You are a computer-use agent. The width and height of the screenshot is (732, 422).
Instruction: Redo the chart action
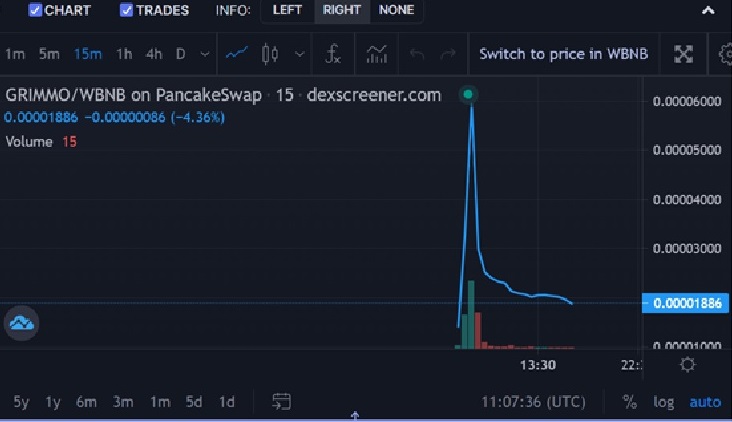(448, 54)
